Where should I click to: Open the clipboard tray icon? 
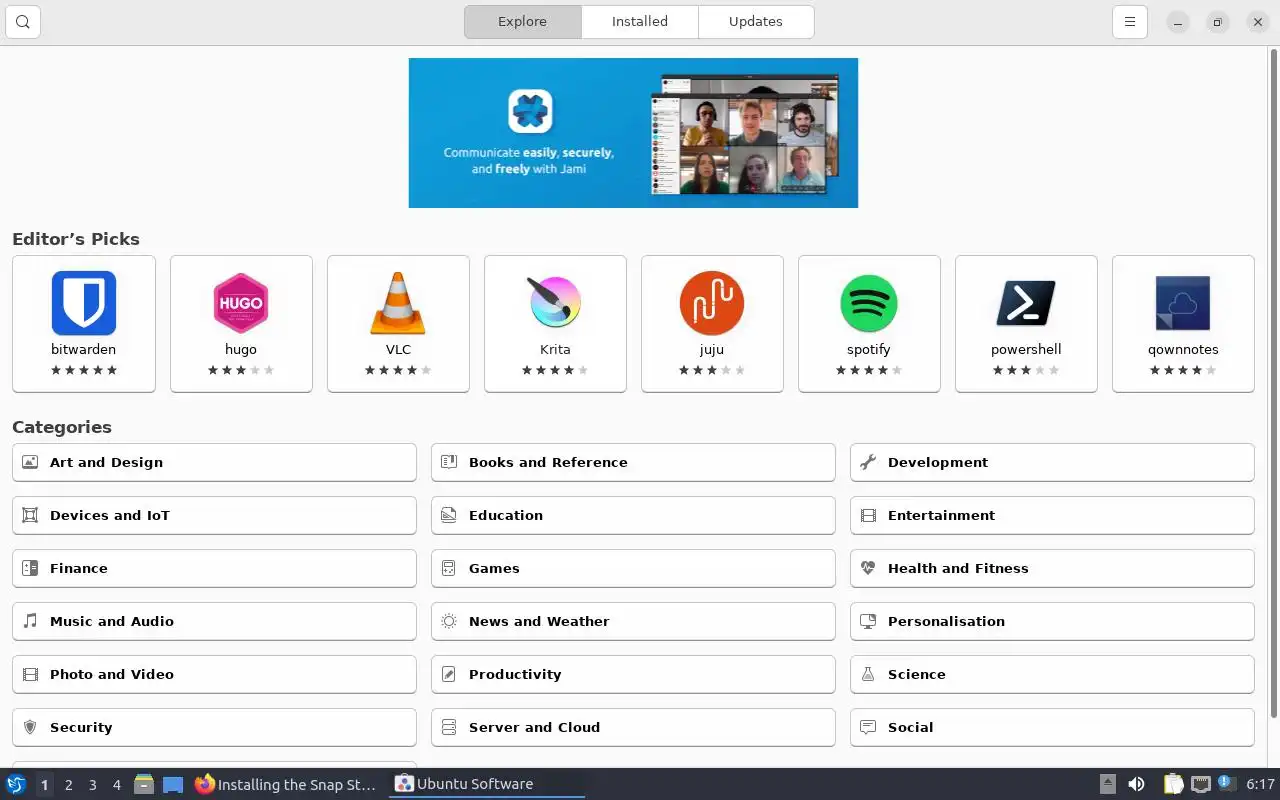click(1173, 784)
